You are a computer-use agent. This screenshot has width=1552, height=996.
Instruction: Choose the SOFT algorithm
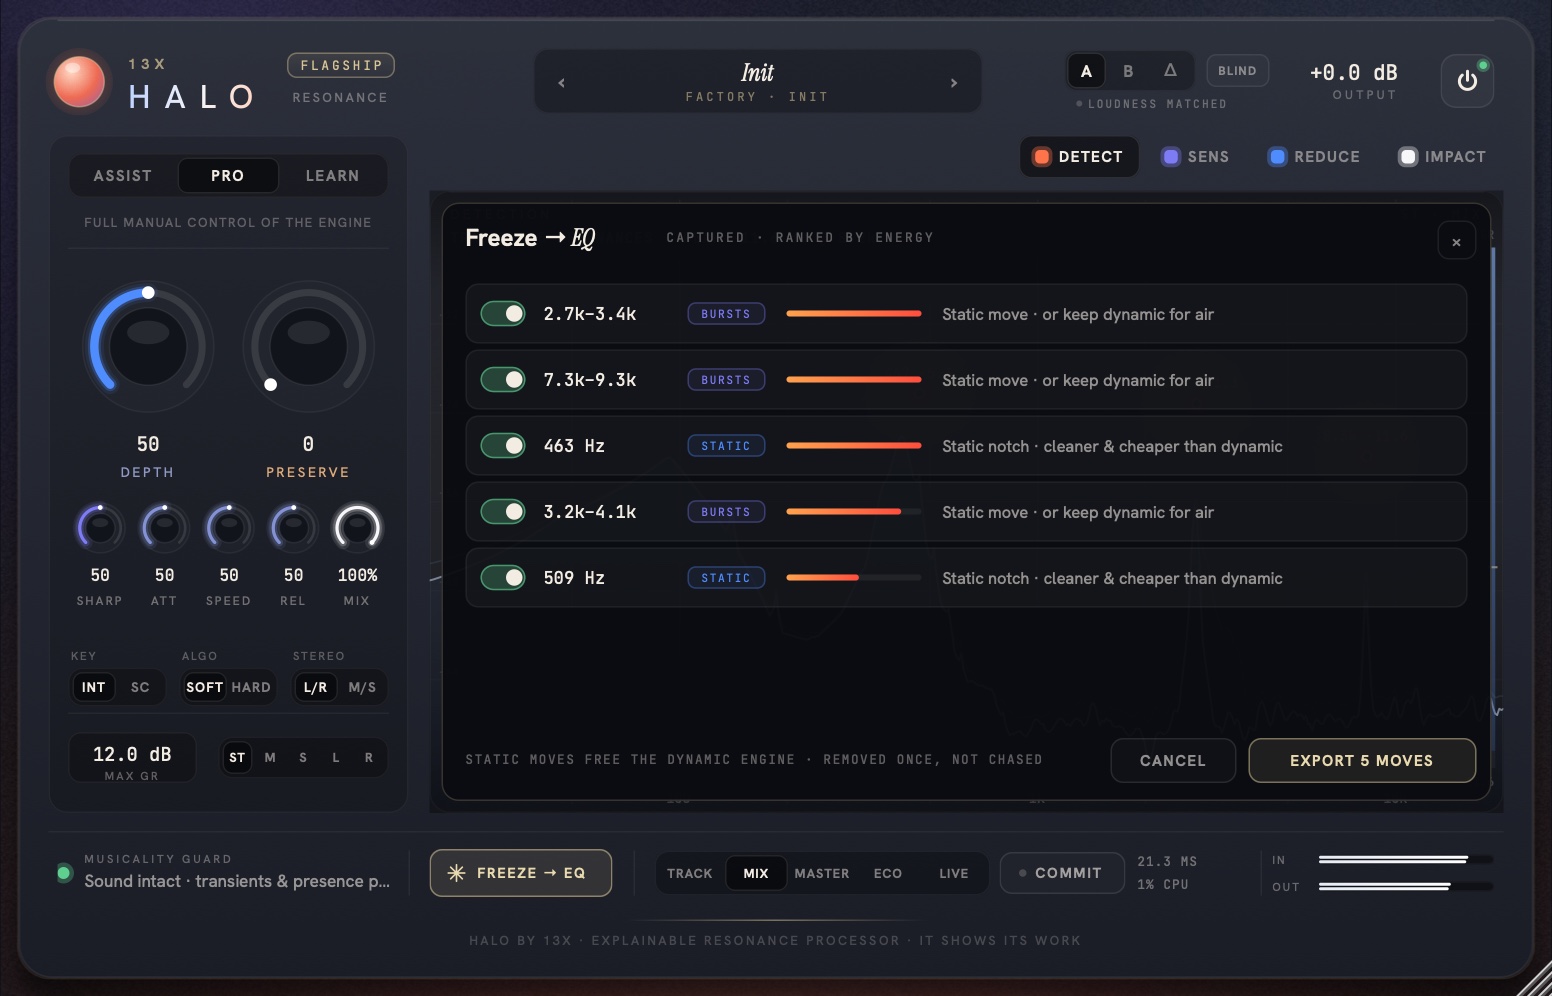[x=204, y=687]
